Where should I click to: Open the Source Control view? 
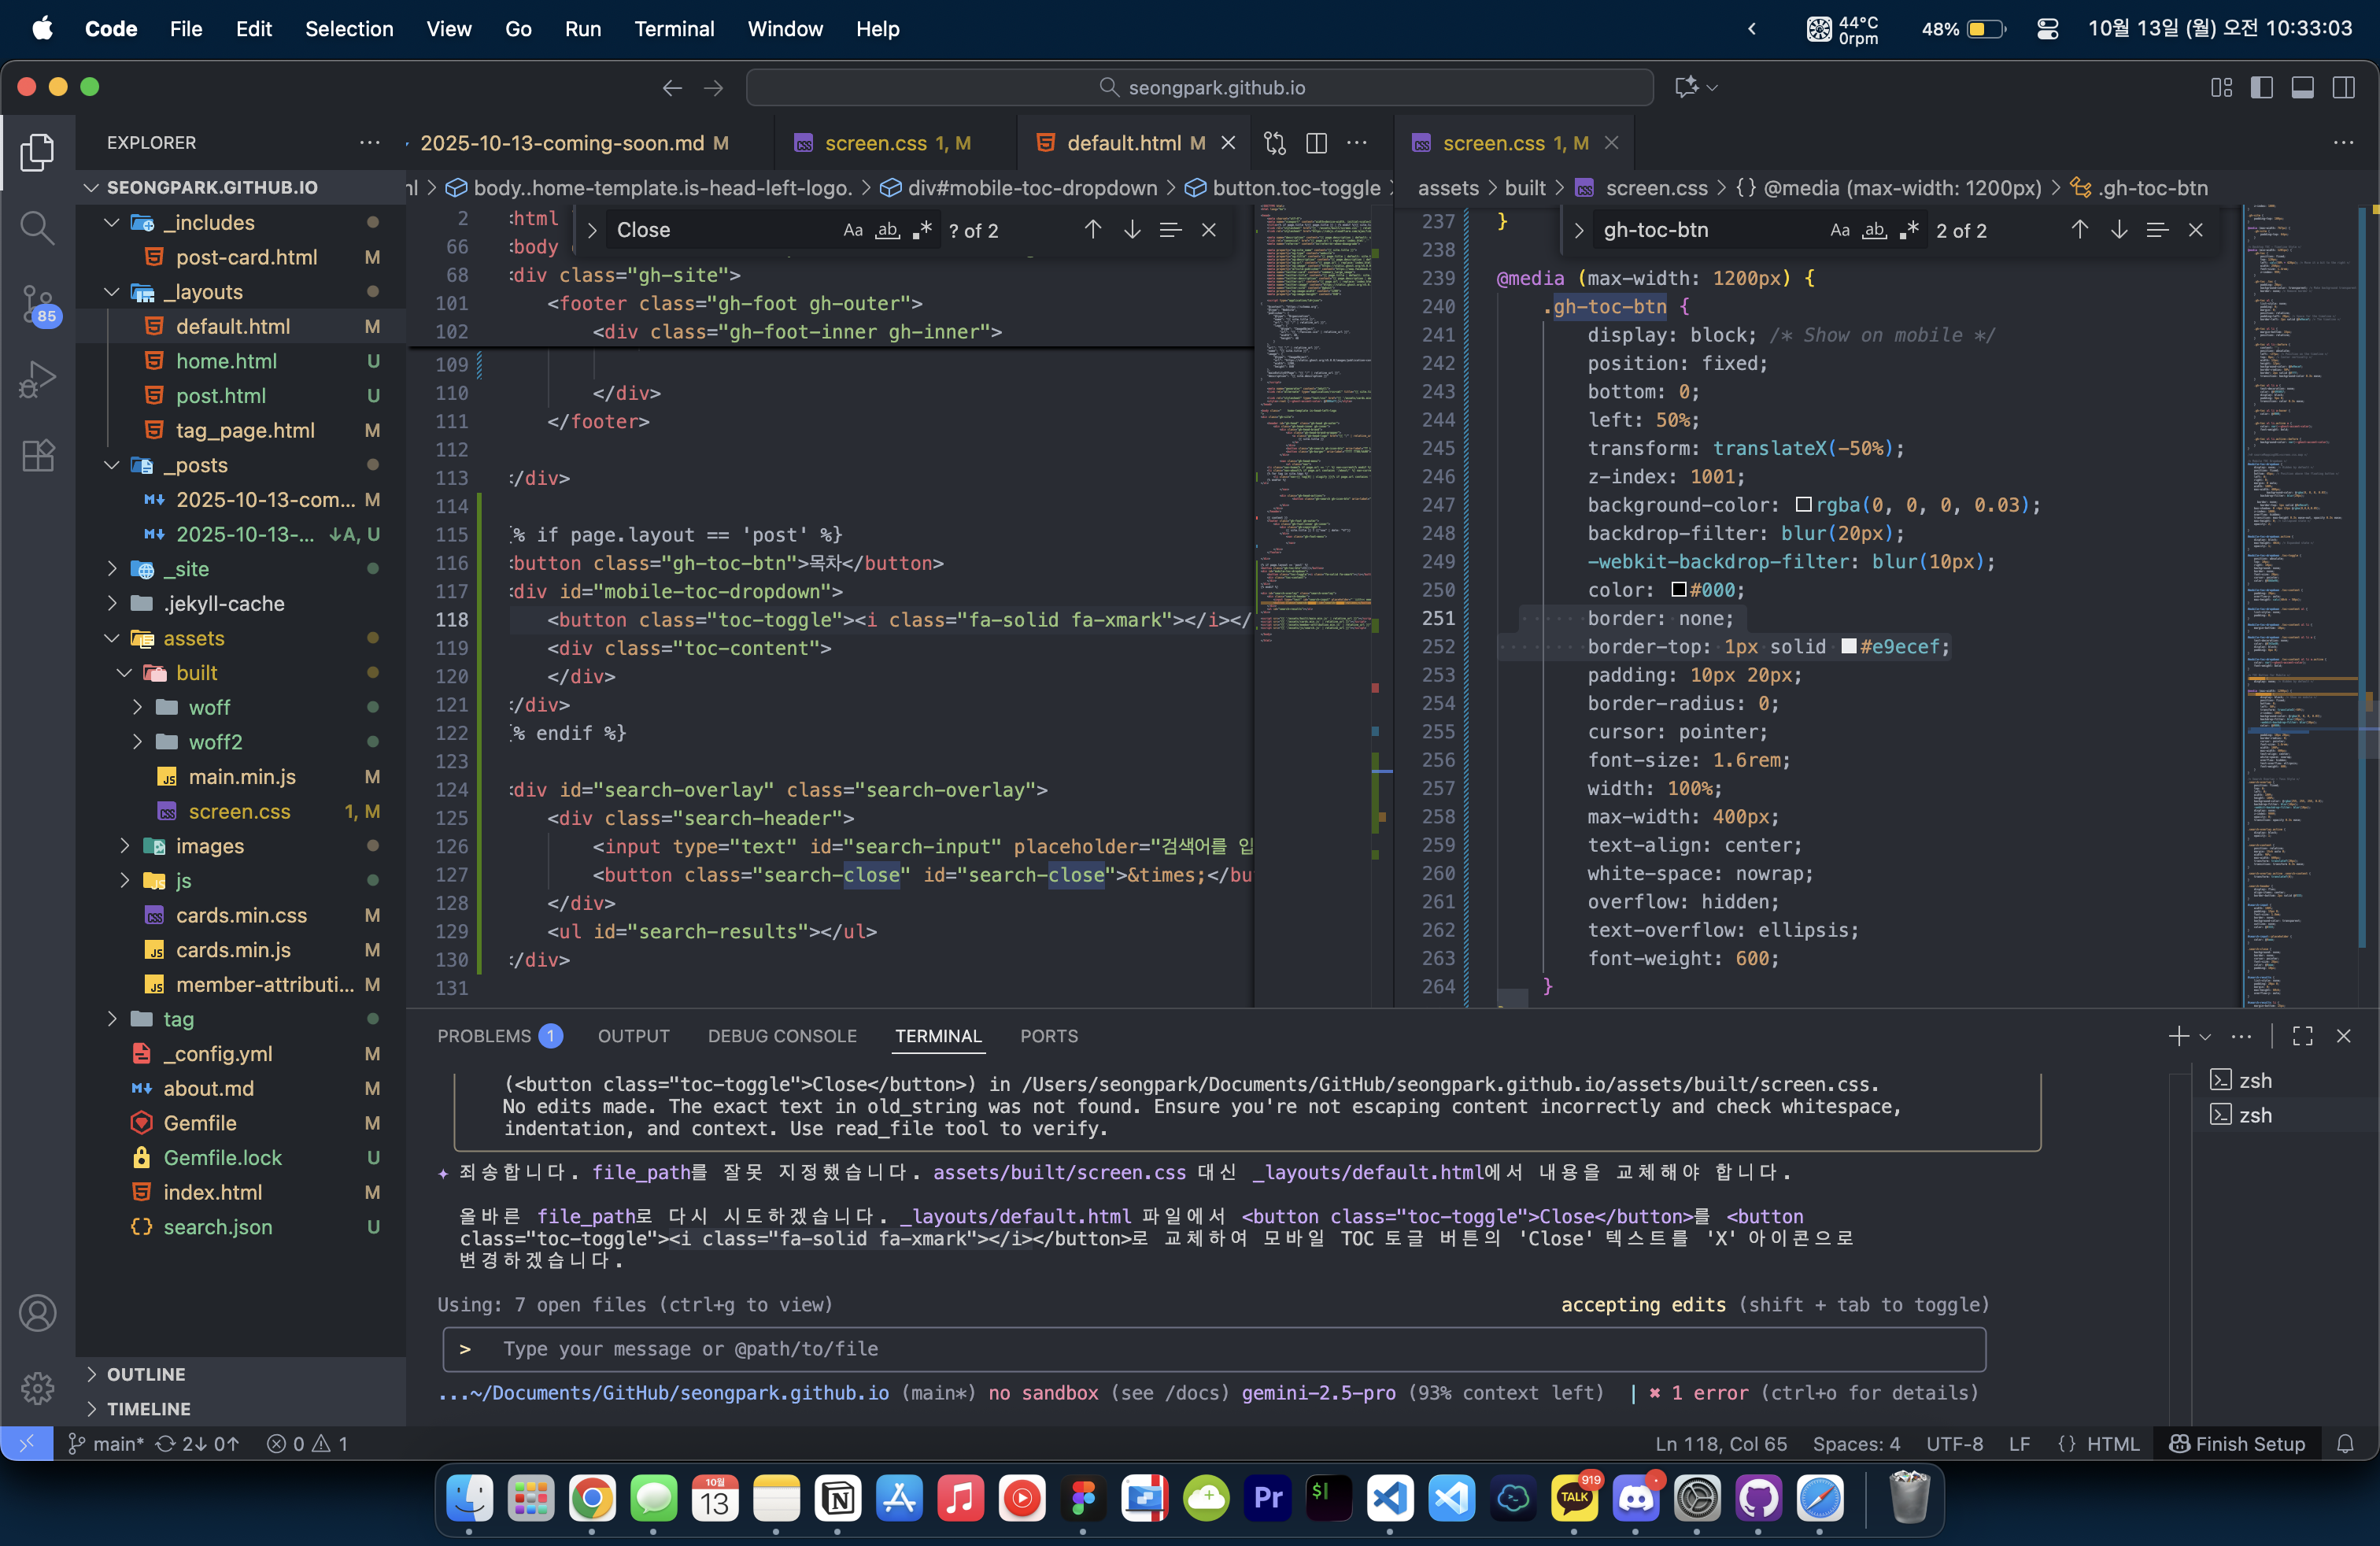(37, 303)
